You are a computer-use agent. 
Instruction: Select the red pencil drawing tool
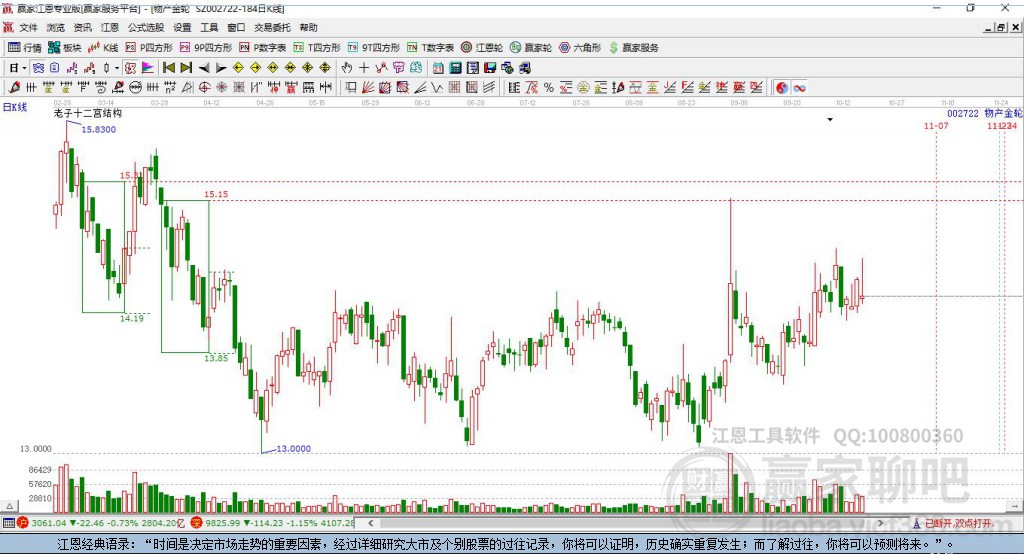tap(14, 88)
